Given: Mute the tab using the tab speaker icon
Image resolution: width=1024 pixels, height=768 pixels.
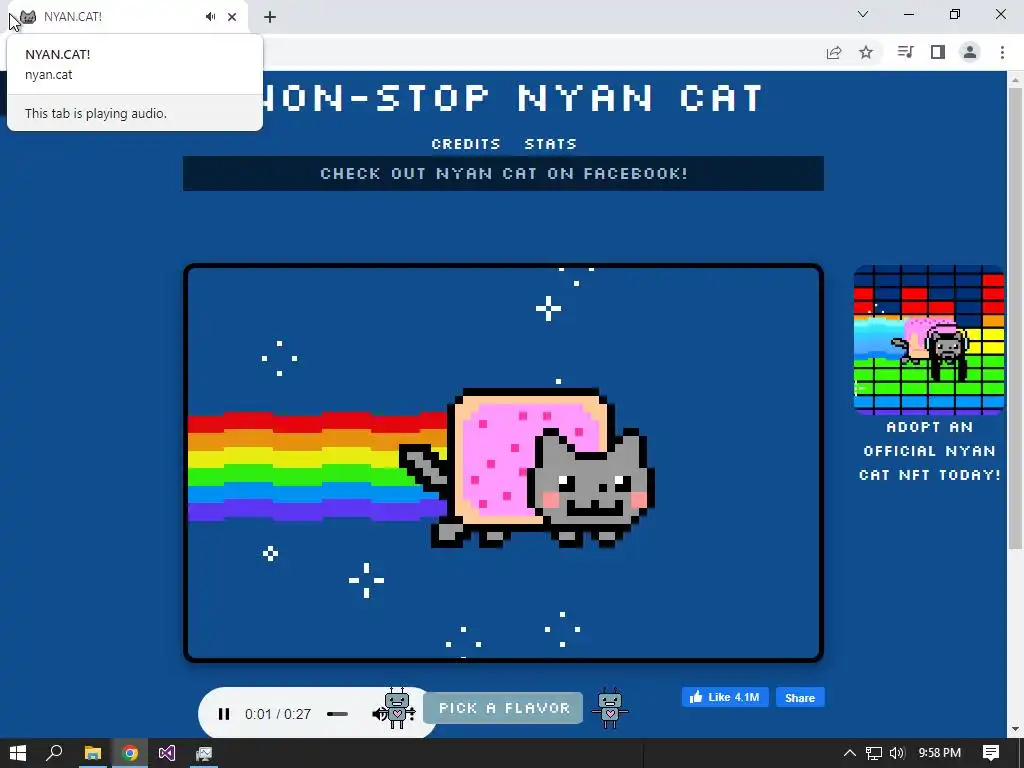Looking at the screenshot, I should 210,17.
